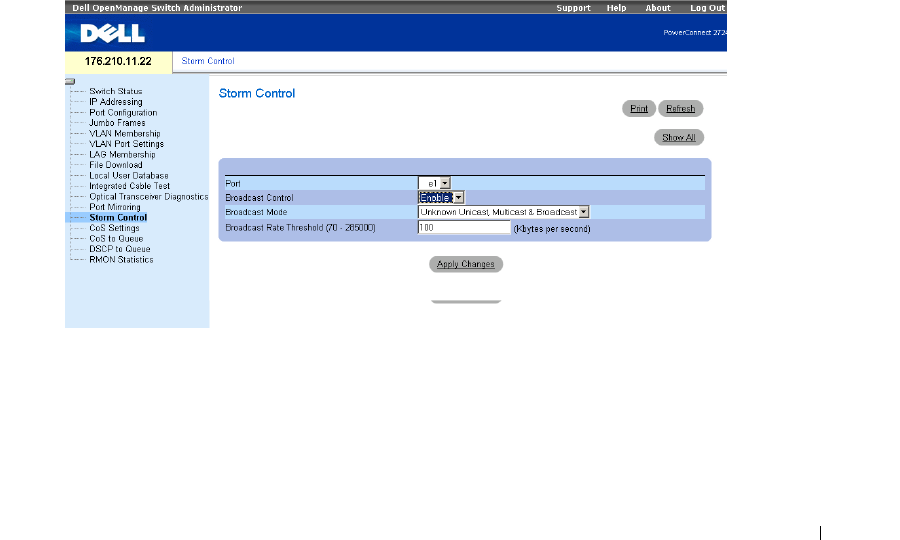Select Storm Control in the tree
The width and height of the screenshot is (900, 540).
tap(118, 217)
